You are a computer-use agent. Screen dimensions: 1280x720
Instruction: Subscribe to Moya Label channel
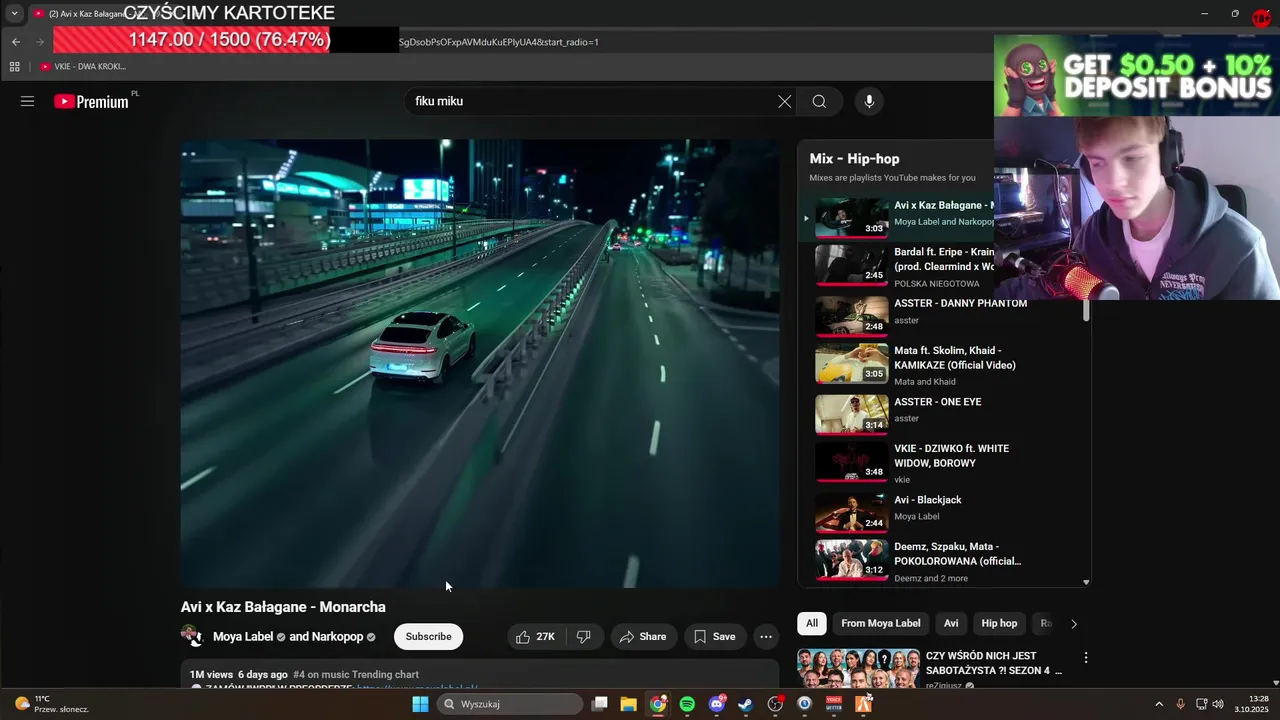(x=428, y=637)
